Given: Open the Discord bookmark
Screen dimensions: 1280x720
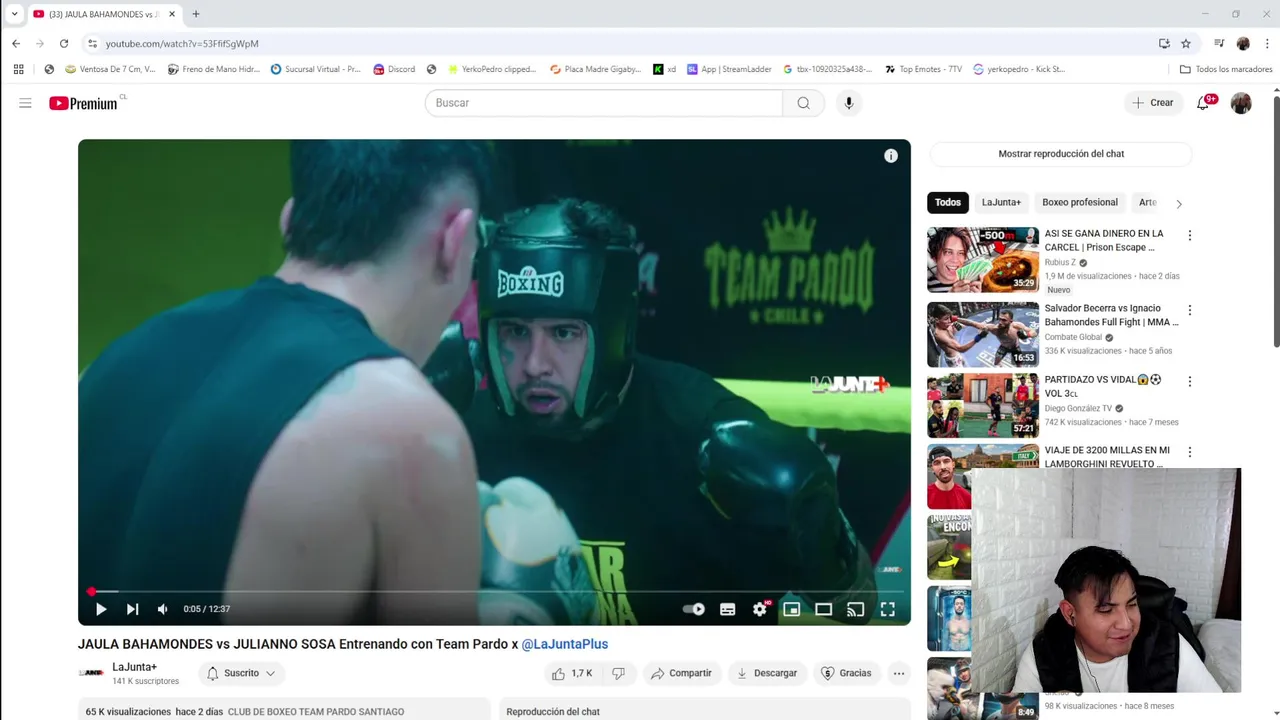Looking at the screenshot, I should pyautogui.click(x=394, y=69).
